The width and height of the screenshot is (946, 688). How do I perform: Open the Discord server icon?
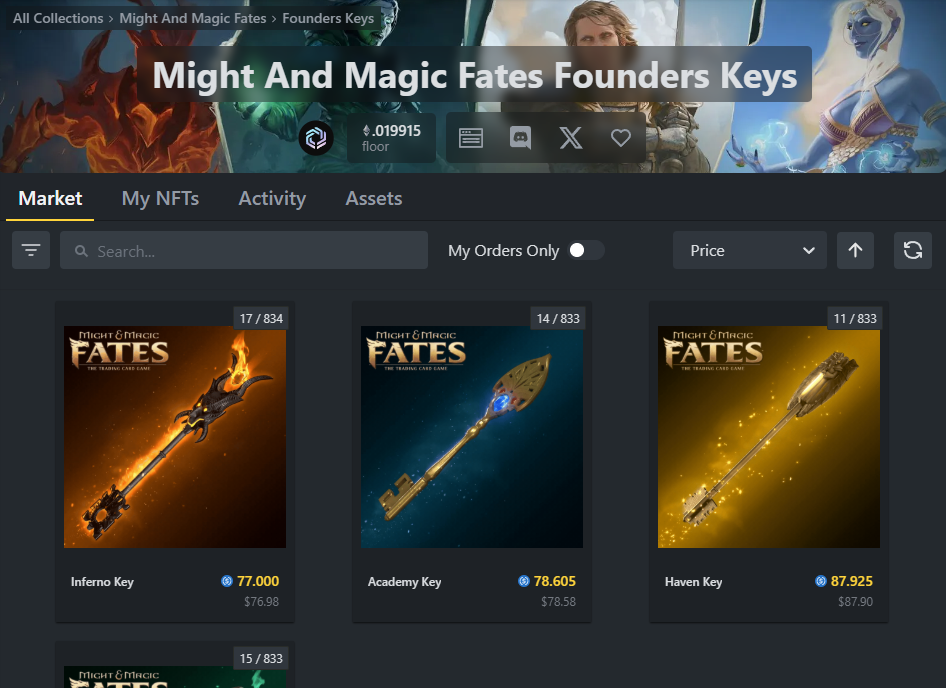(520, 138)
